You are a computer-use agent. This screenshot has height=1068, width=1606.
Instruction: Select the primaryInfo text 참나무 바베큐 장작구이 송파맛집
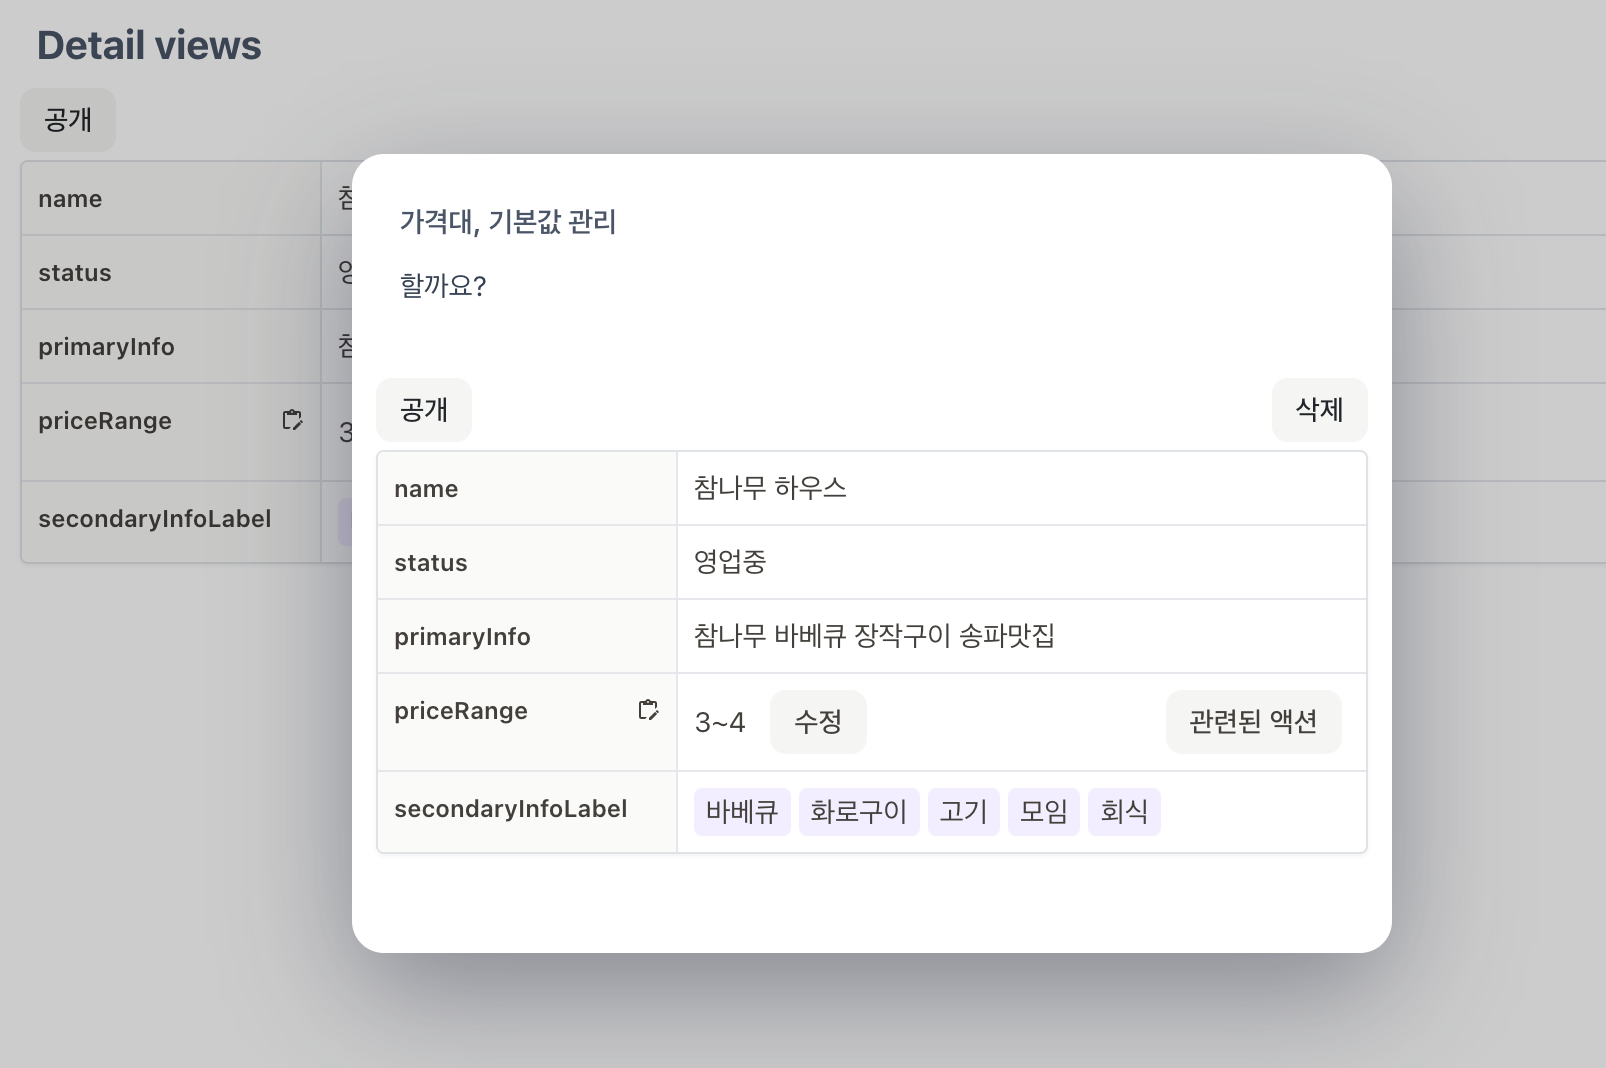pos(876,636)
